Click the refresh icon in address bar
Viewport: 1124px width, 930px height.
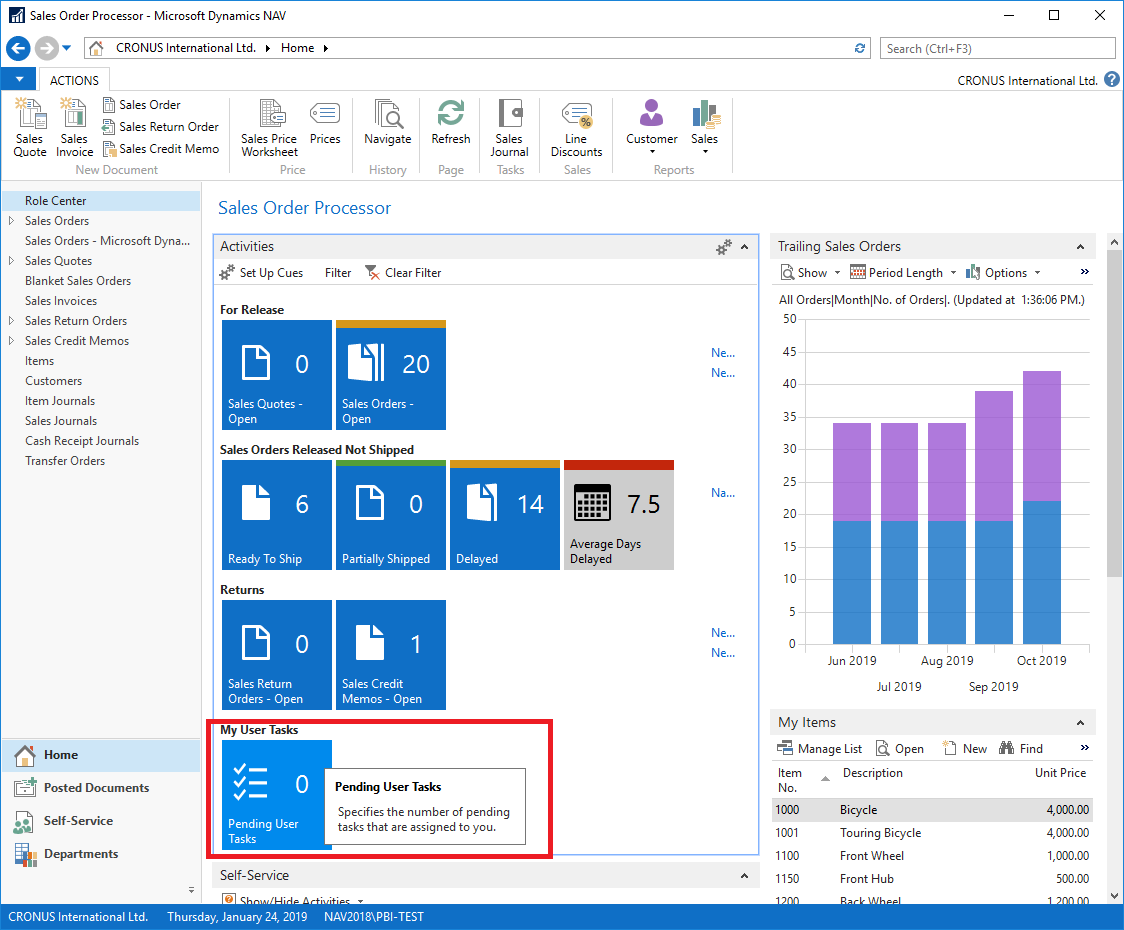click(x=859, y=48)
